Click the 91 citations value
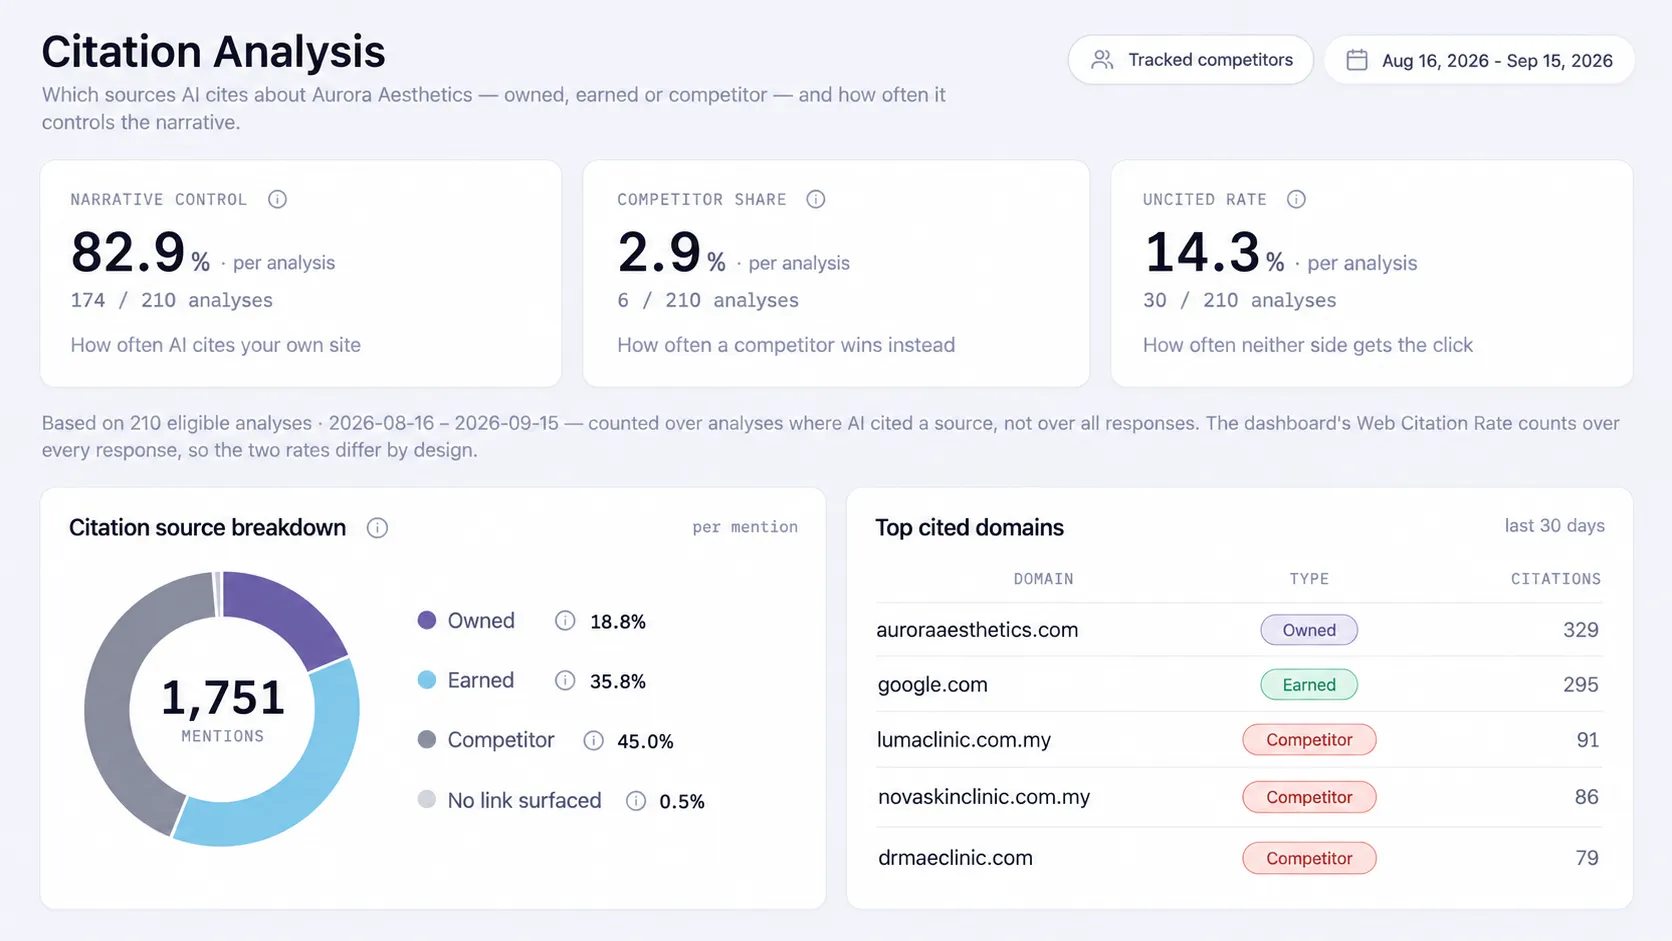The height and width of the screenshot is (941, 1672). (1588, 740)
